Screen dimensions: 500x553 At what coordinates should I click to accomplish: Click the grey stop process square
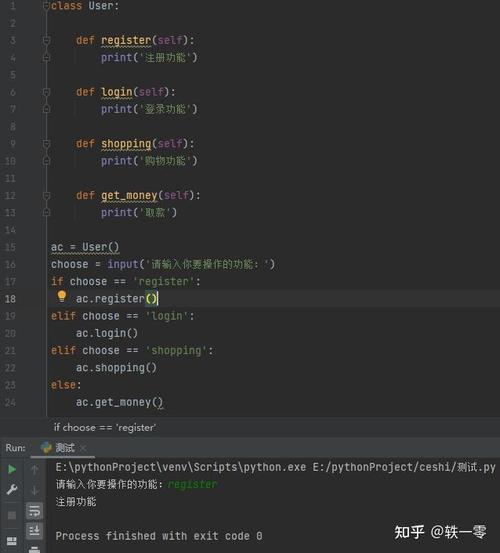point(12,515)
